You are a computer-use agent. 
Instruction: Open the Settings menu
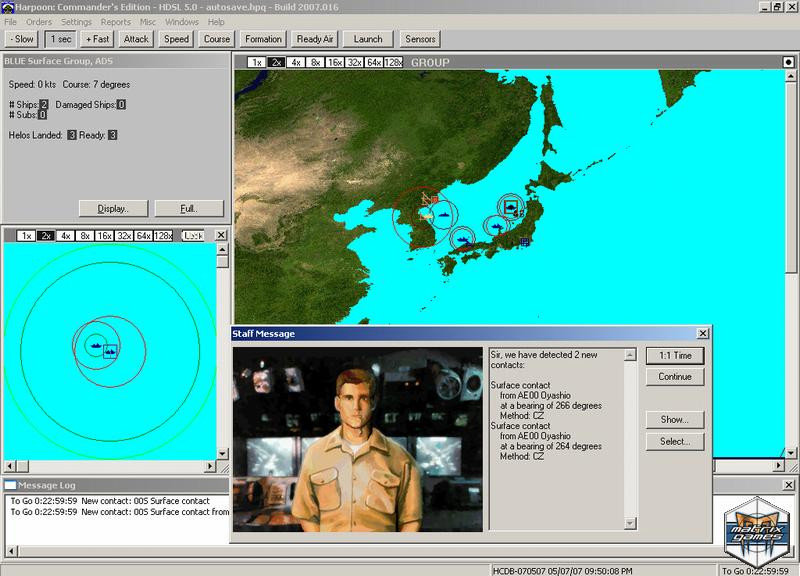(x=77, y=22)
